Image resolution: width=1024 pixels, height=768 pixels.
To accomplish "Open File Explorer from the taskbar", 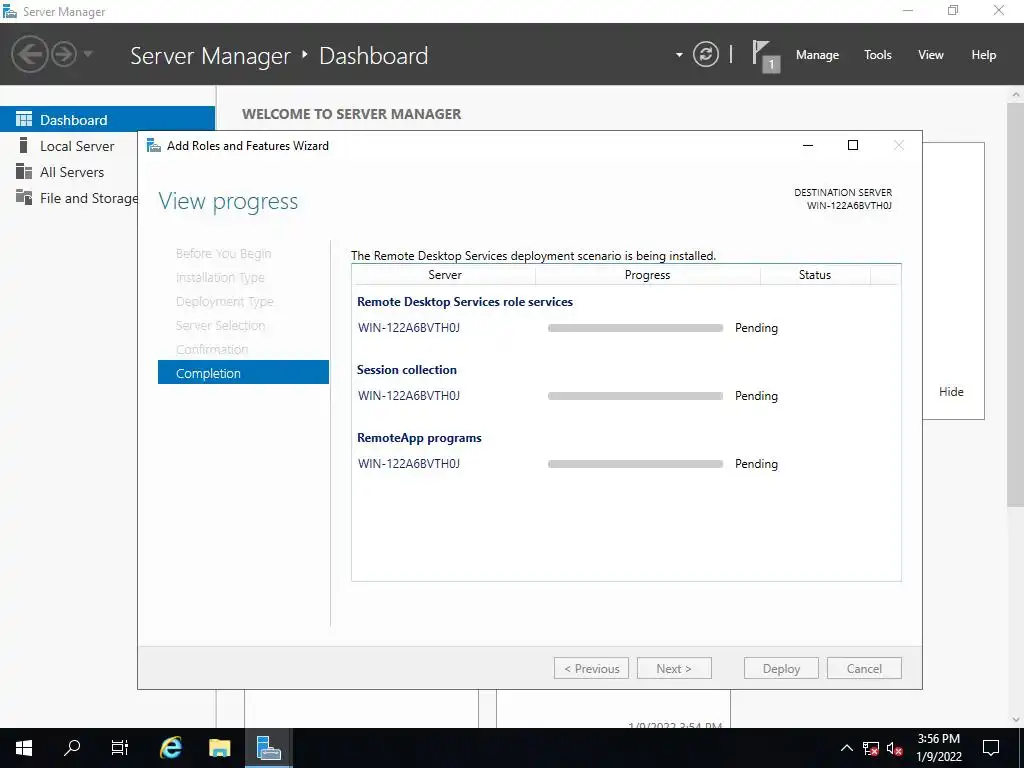I will tap(219, 748).
